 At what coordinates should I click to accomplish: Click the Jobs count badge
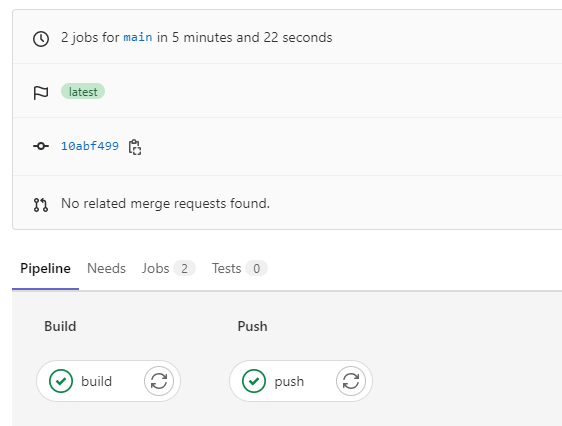click(x=184, y=268)
